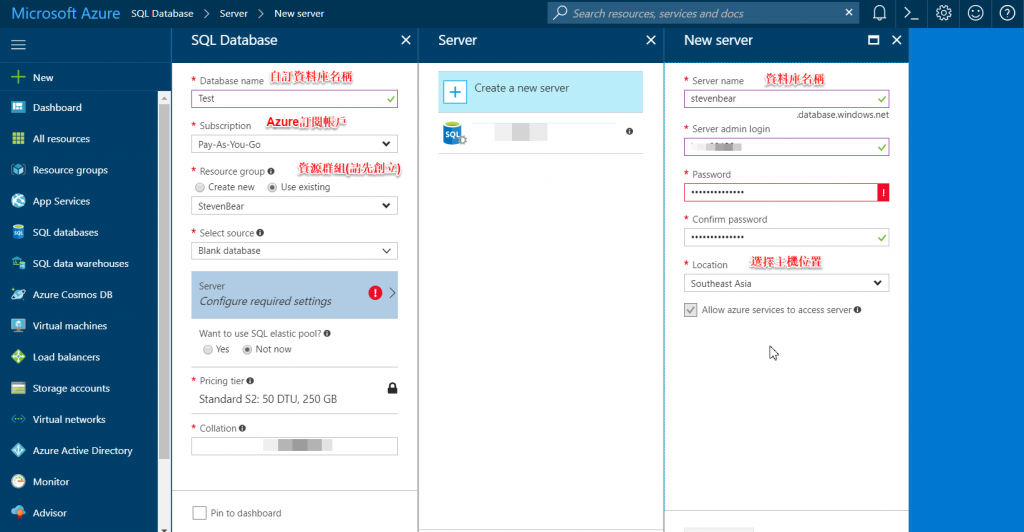
Task: Click the Server admin login field
Action: (x=786, y=147)
